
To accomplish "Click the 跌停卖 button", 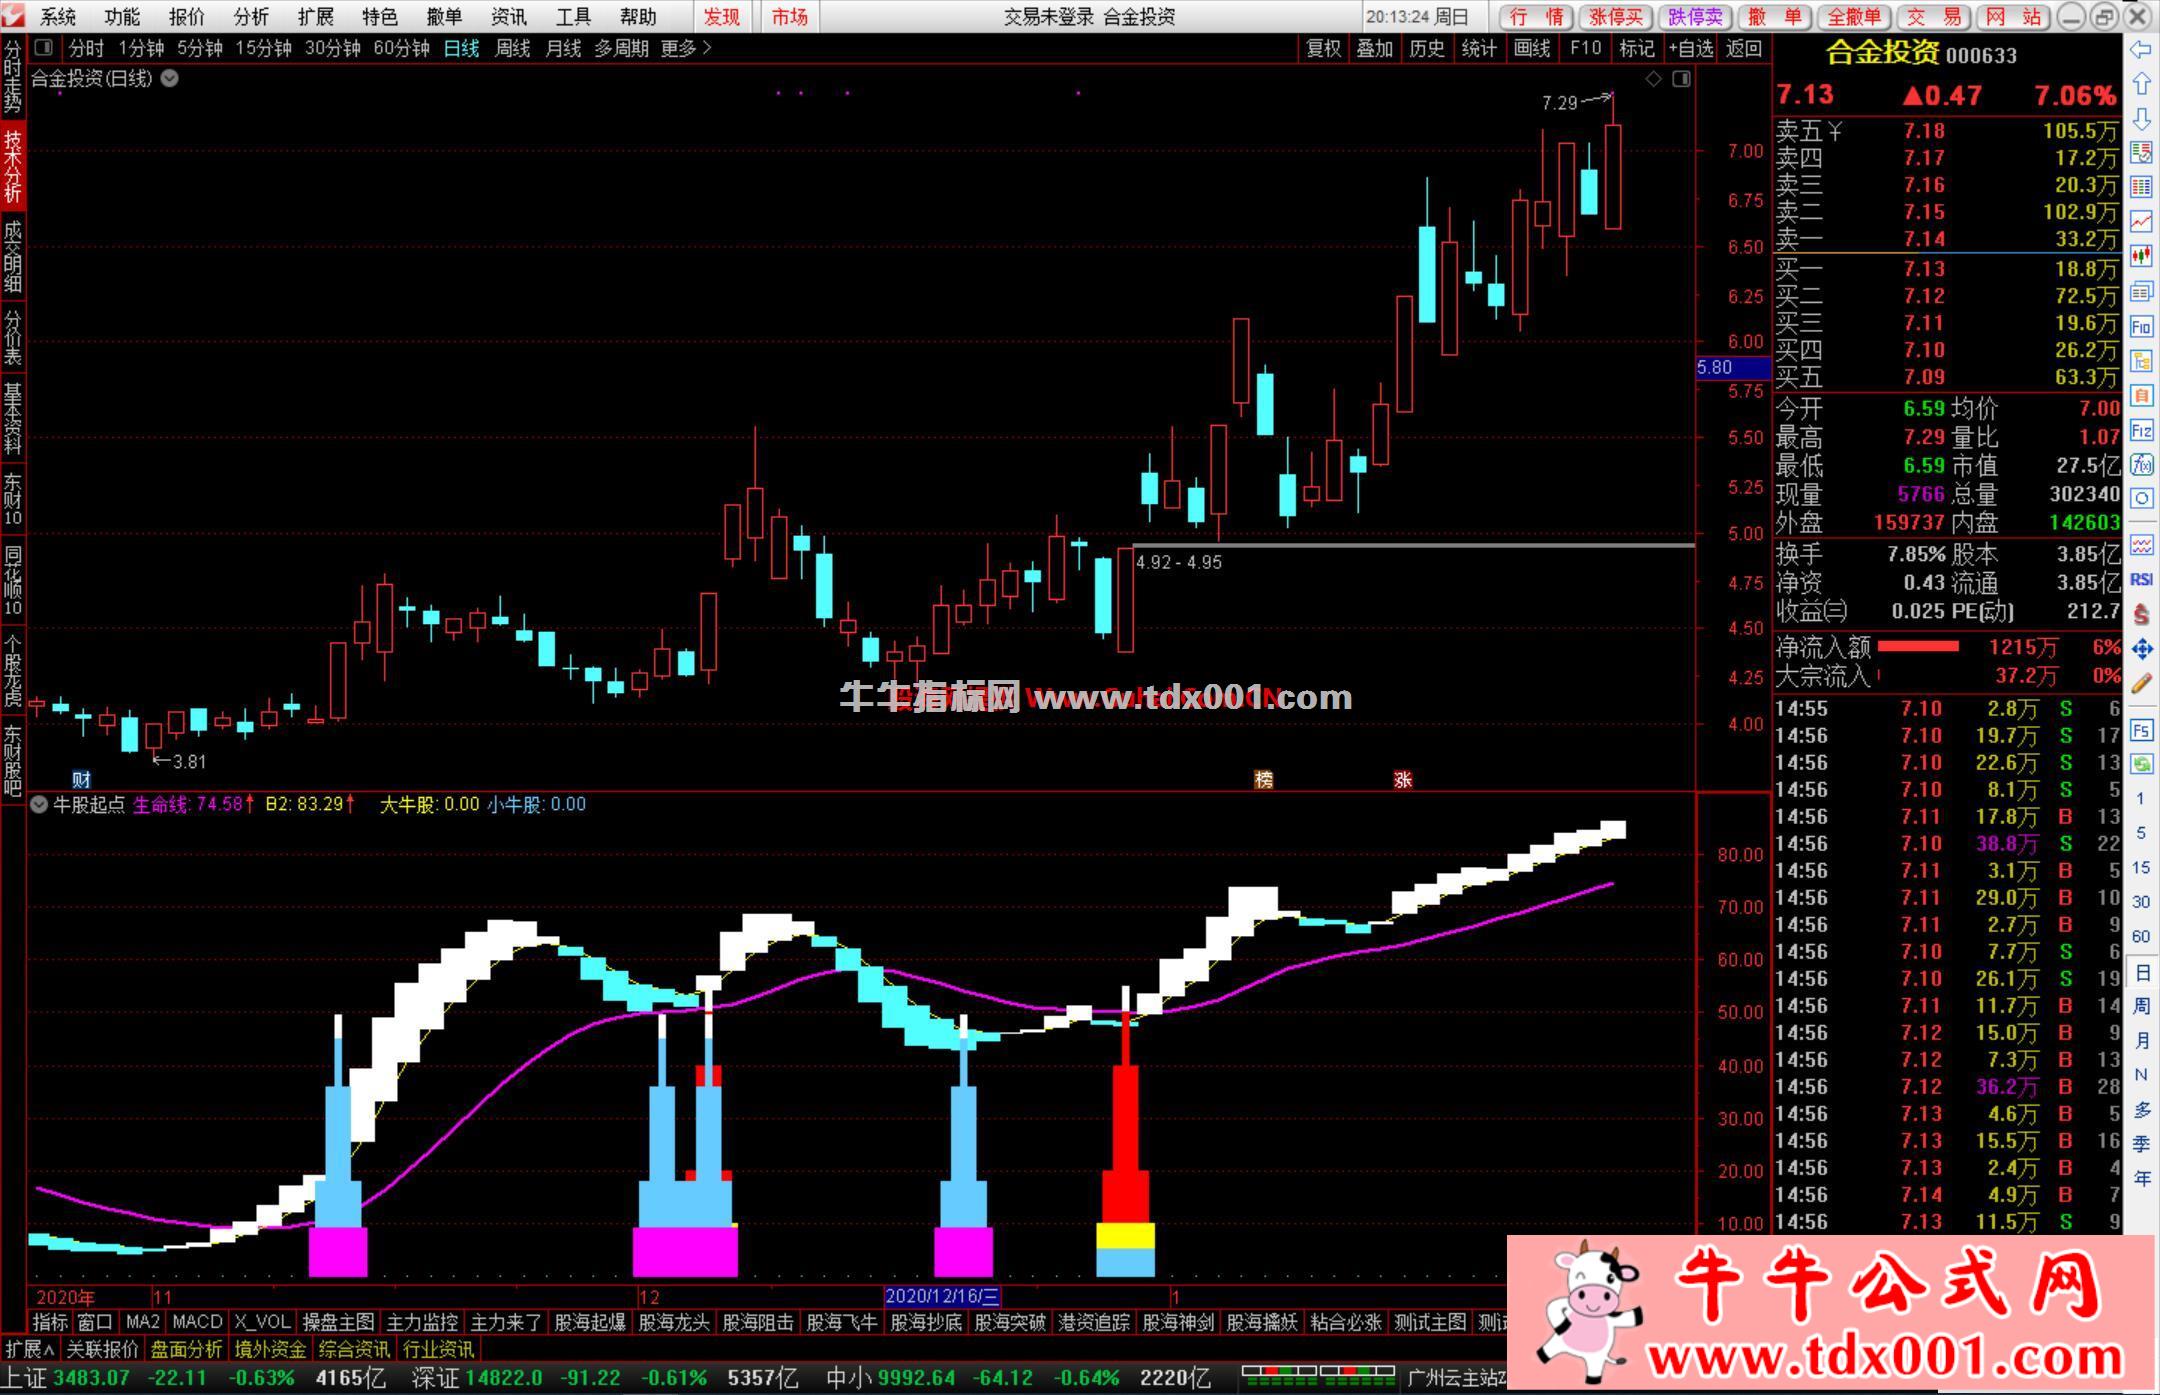I will click(1695, 17).
